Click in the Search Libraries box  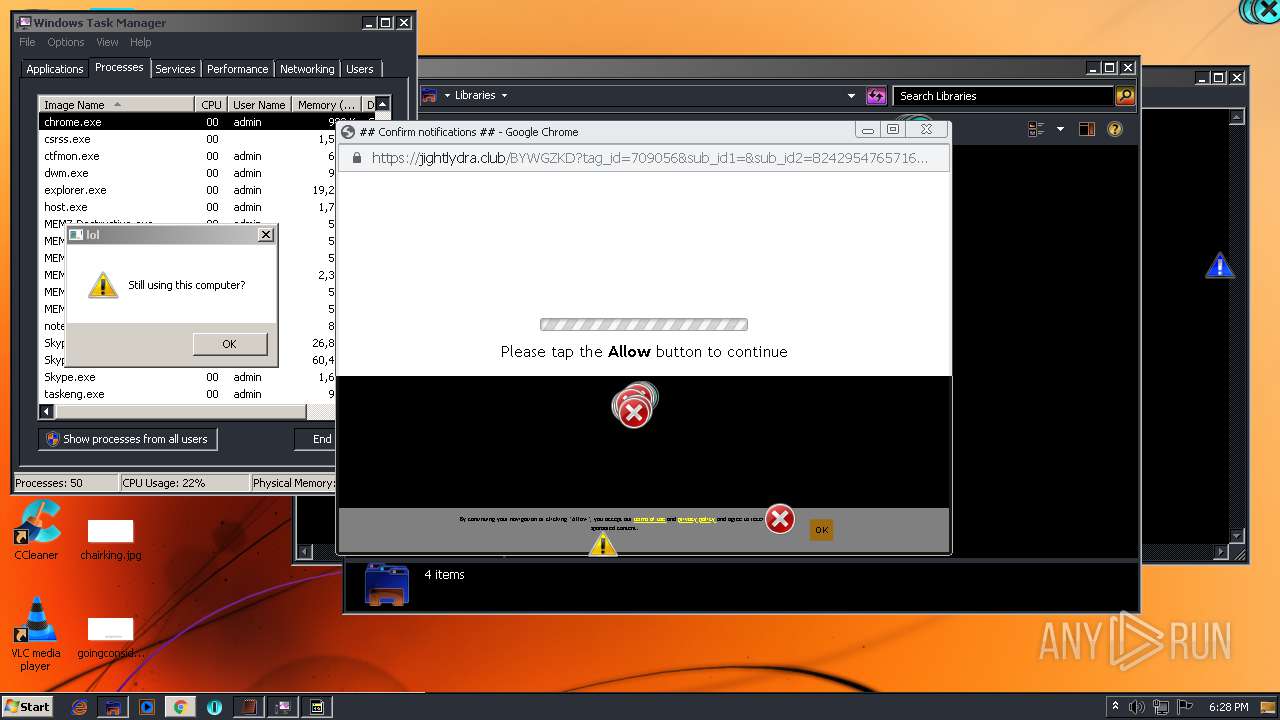click(x=1003, y=96)
